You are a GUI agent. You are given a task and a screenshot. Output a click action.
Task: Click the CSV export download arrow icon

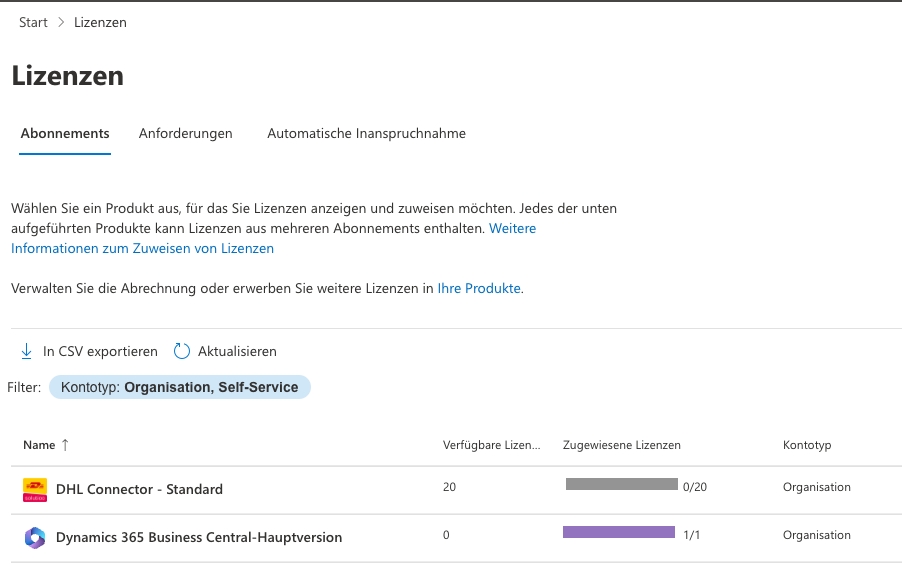click(x=27, y=351)
